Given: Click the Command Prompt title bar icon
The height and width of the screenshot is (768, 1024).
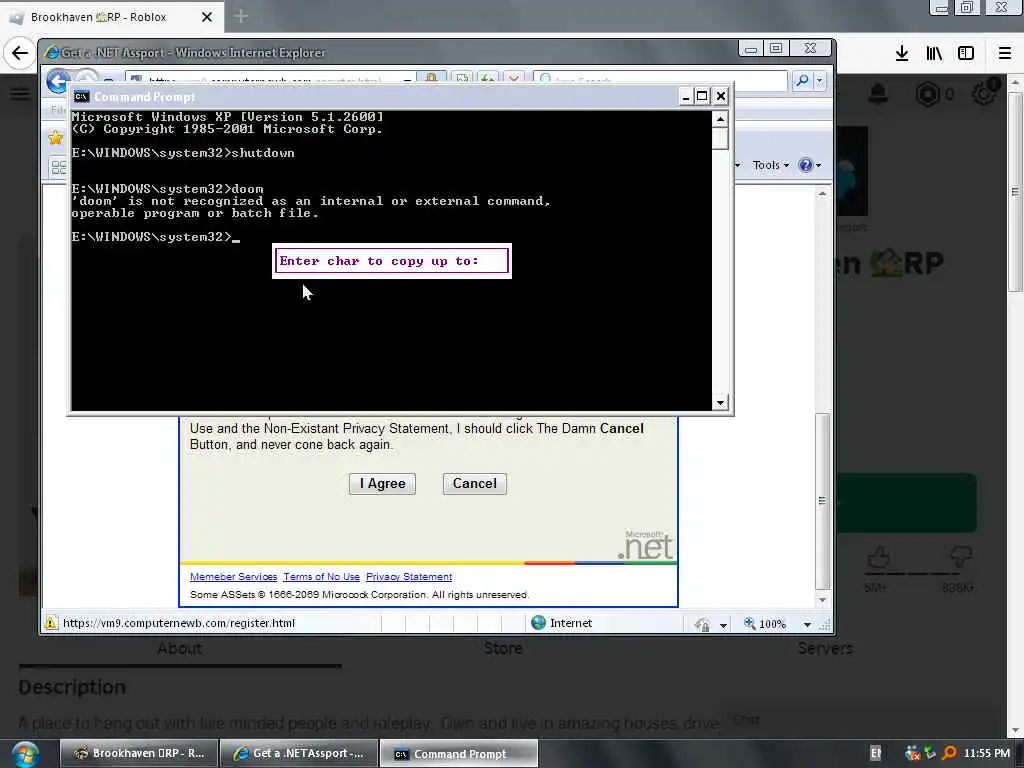Looking at the screenshot, I should tap(81, 97).
